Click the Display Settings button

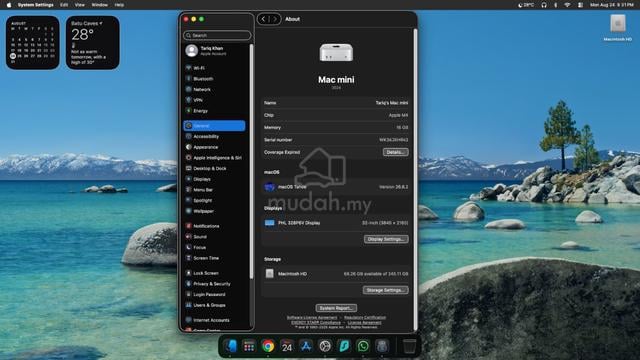(x=386, y=239)
